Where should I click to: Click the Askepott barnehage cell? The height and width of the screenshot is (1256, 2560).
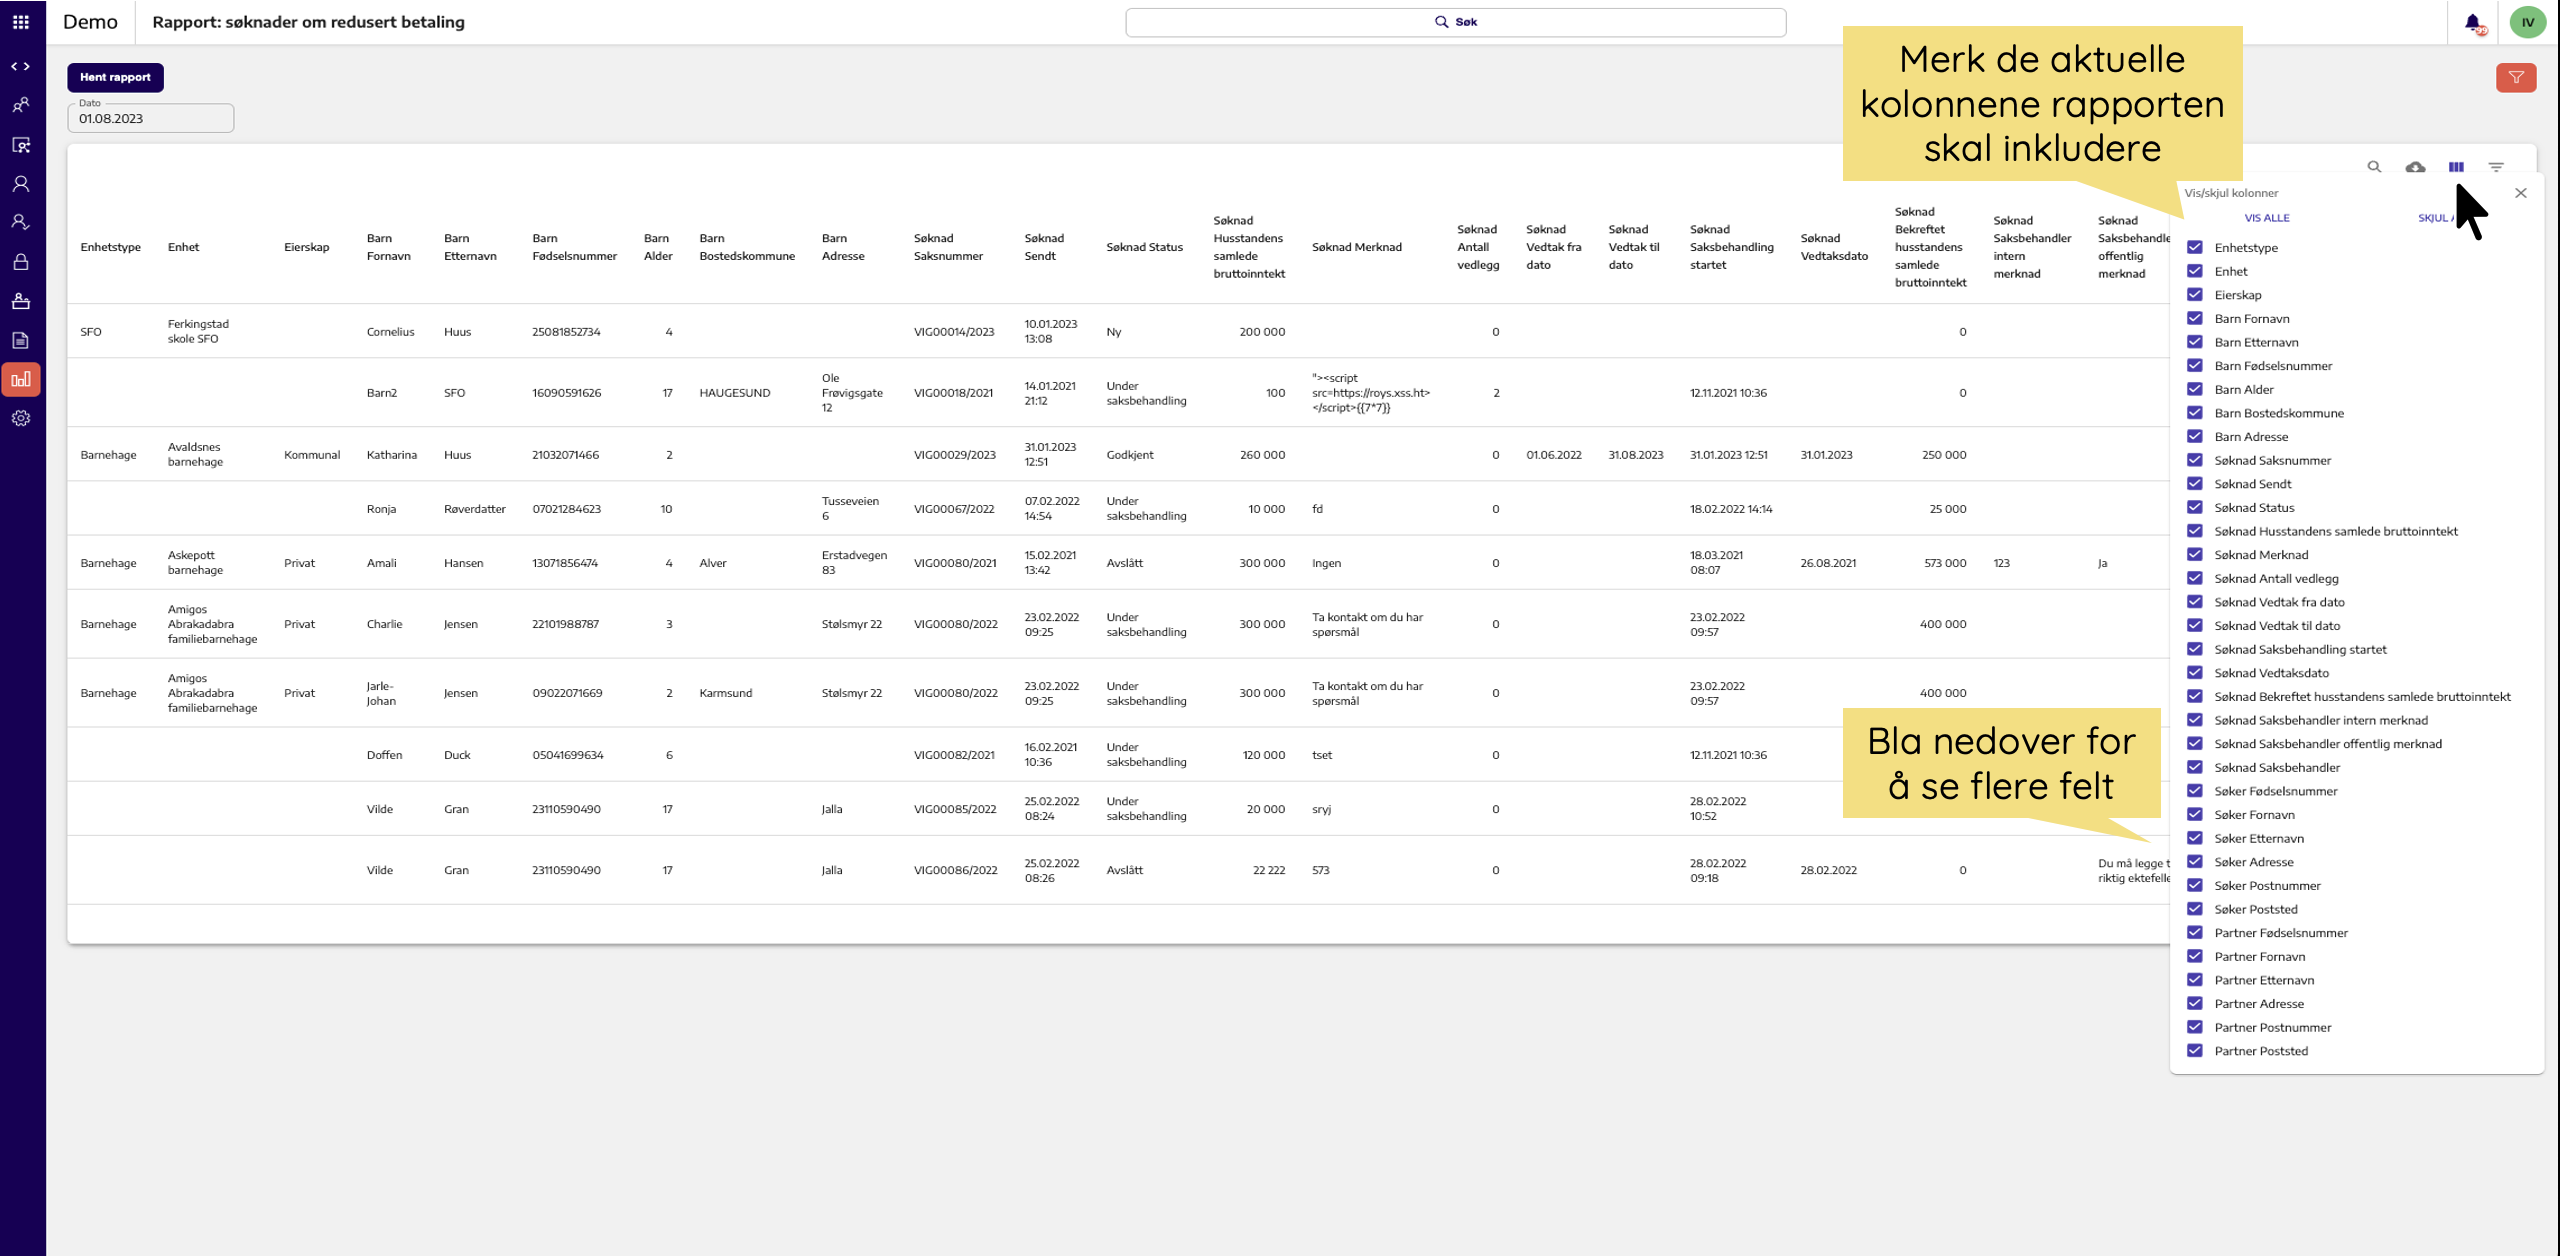pyautogui.click(x=195, y=562)
